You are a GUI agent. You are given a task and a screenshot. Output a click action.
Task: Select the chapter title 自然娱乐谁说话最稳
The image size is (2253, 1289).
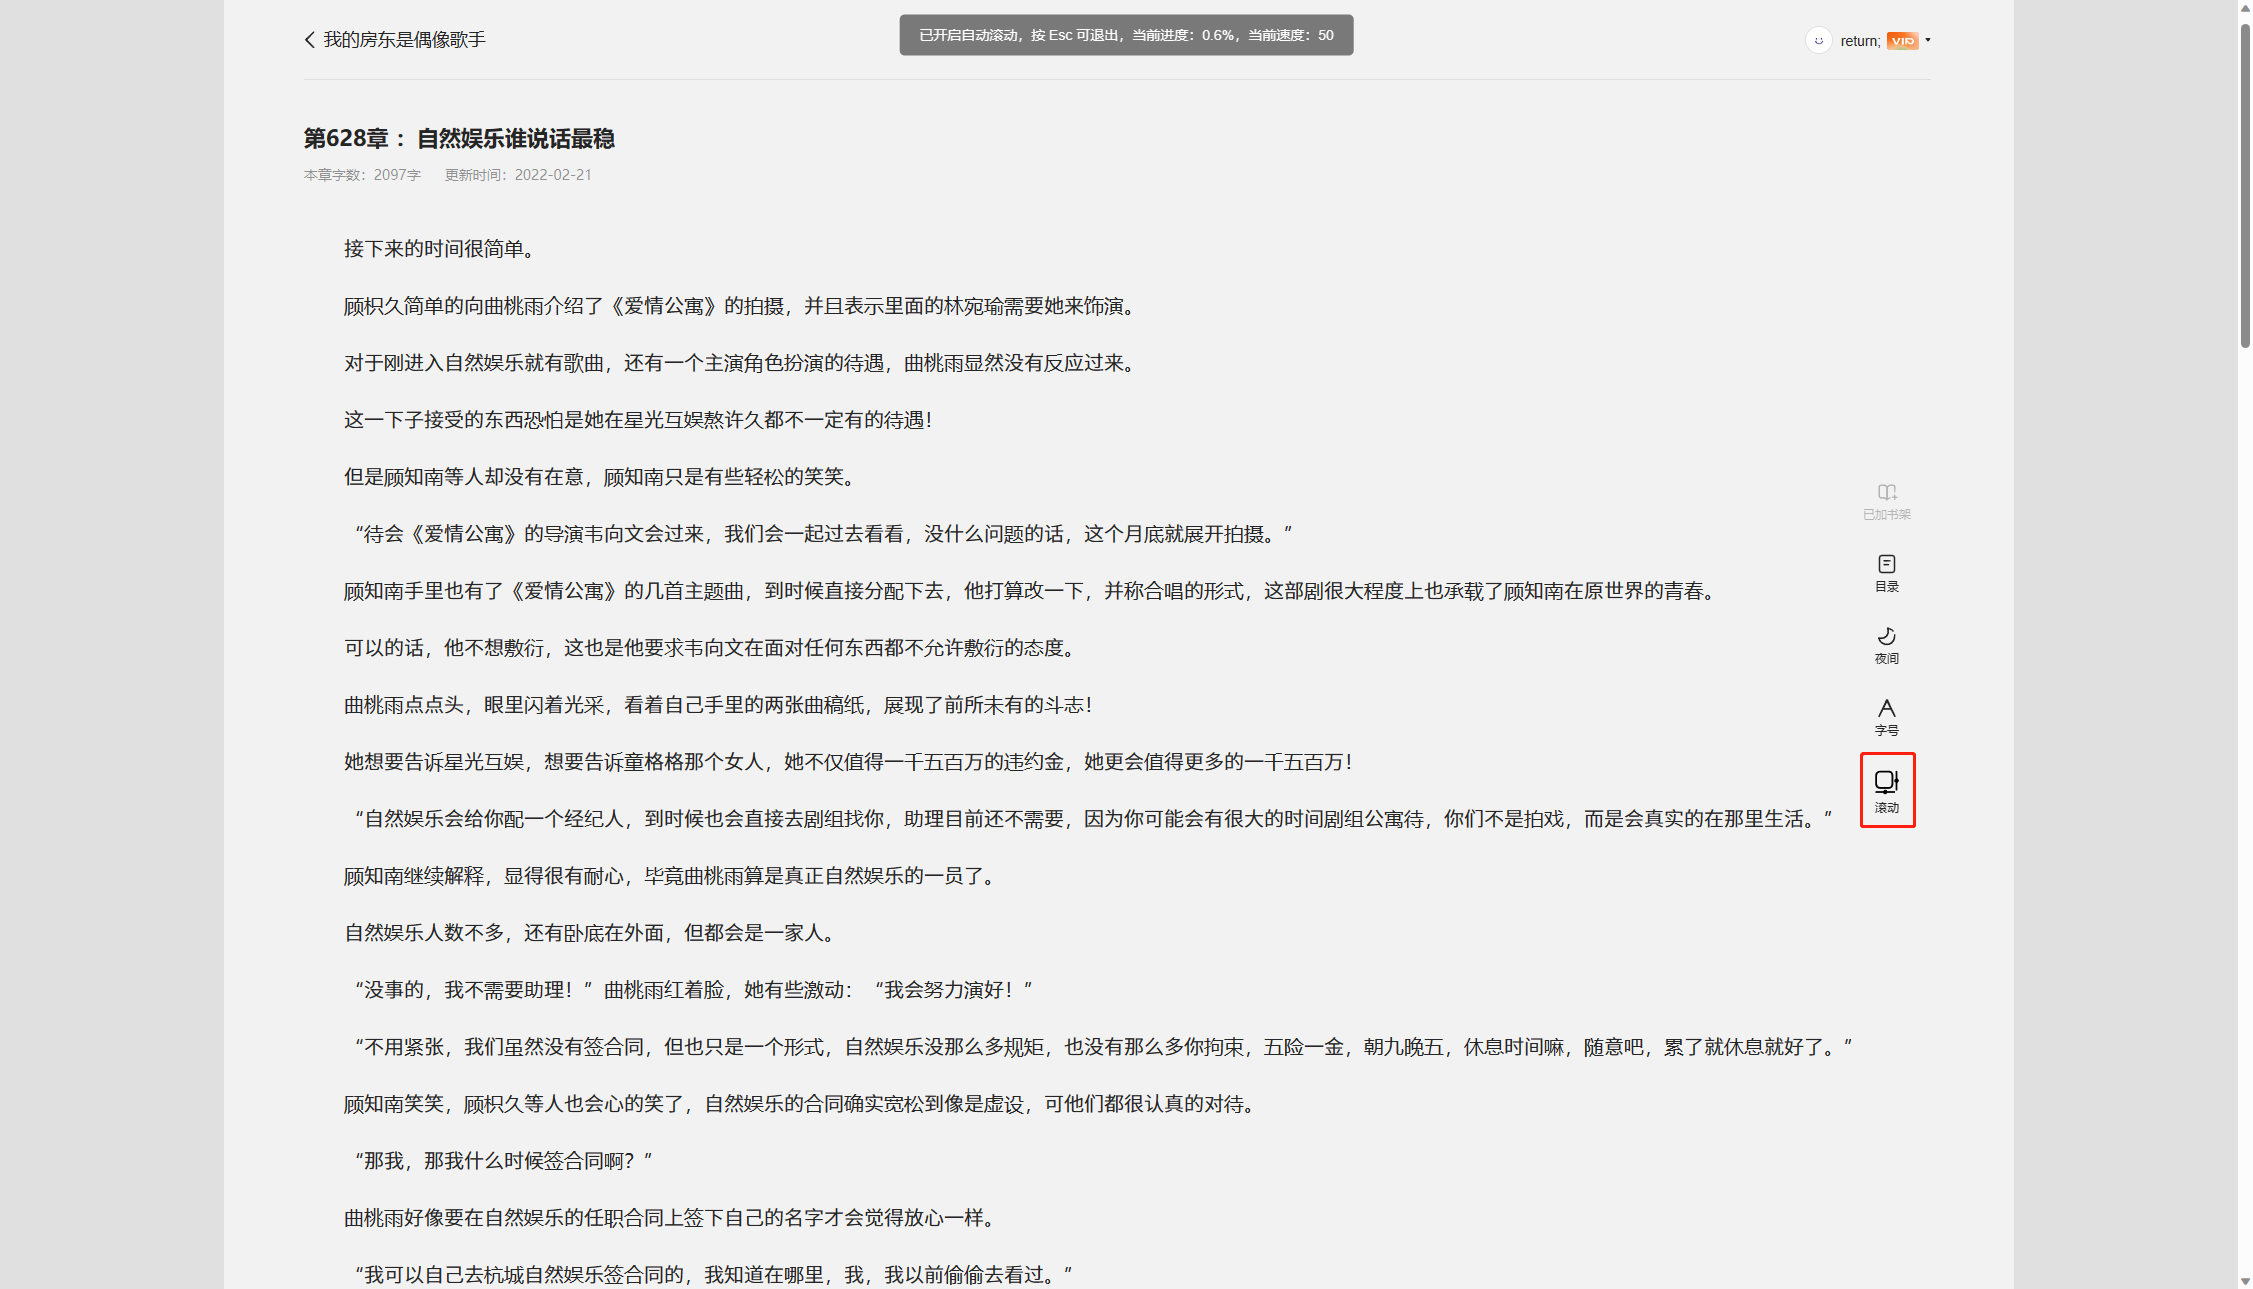click(x=516, y=139)
